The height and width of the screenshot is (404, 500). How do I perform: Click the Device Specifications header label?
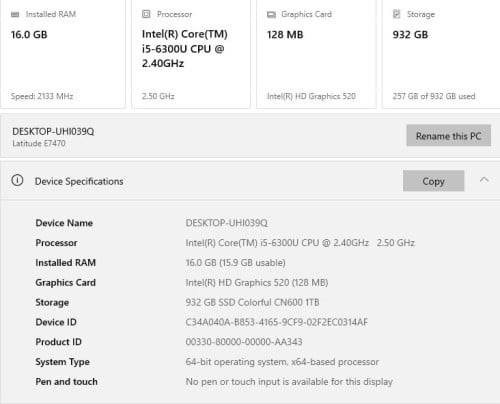click(x=79, y=181)
